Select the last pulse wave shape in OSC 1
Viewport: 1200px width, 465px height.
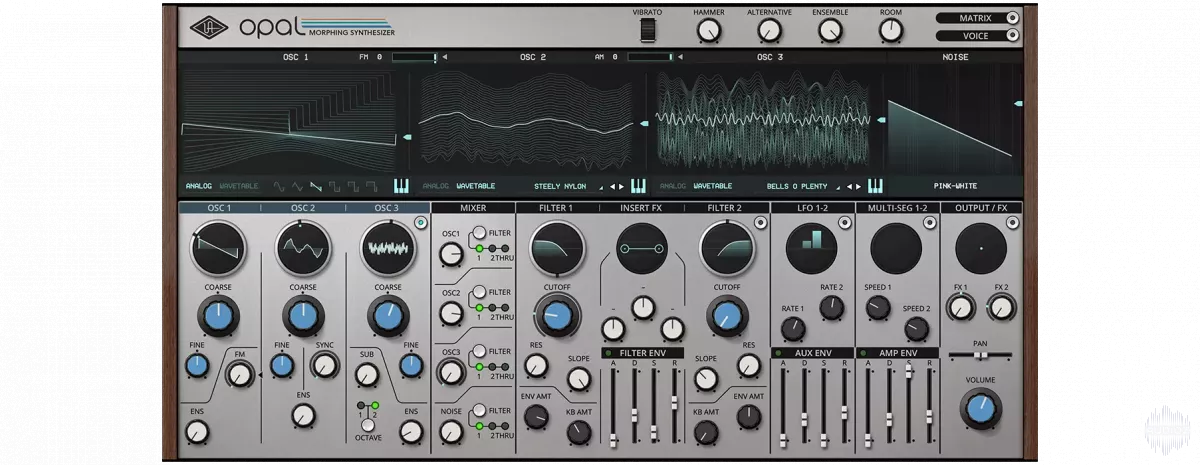371,186
